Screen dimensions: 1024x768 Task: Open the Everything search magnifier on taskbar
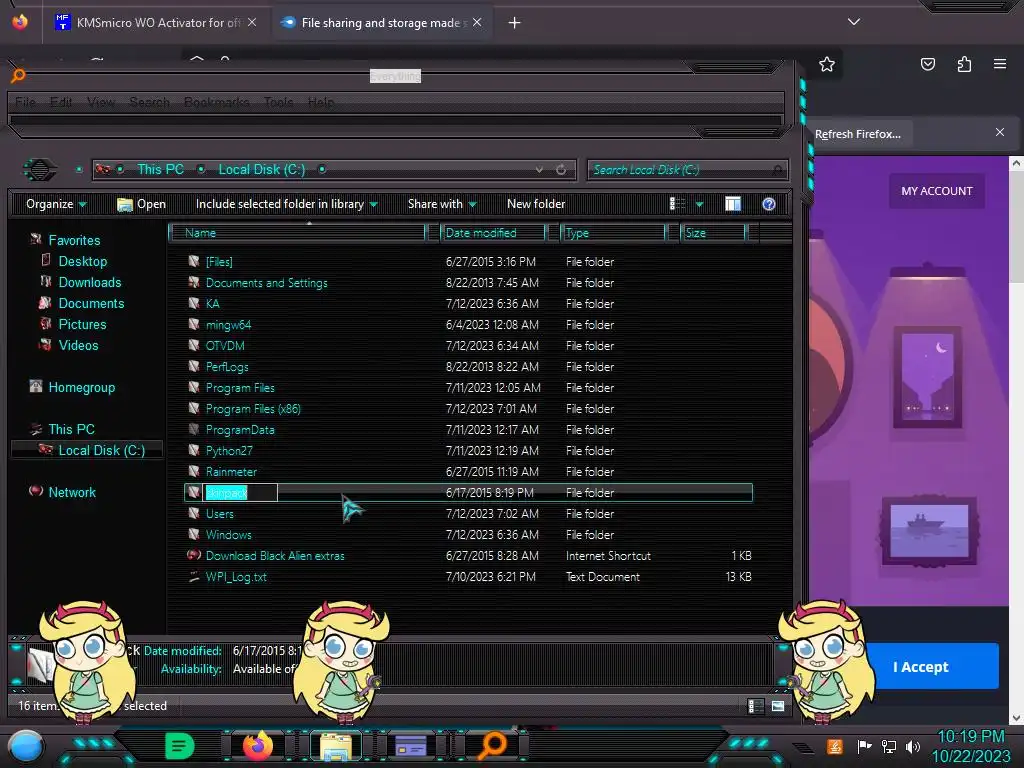[492, 745]
